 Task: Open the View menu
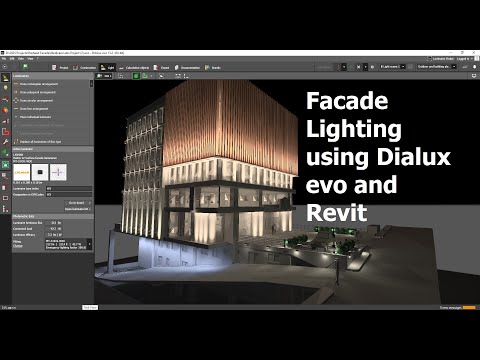coord(30,59)
